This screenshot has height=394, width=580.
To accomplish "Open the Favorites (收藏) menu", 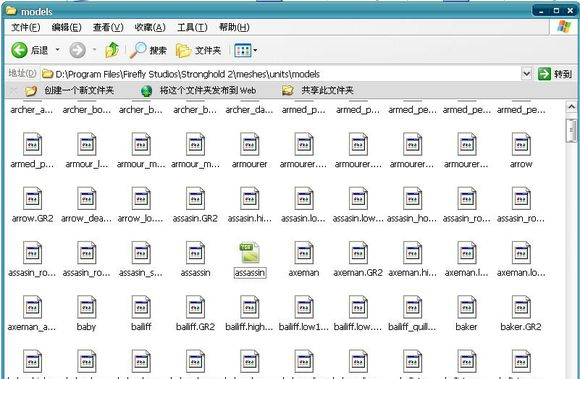I will point(150,27).
